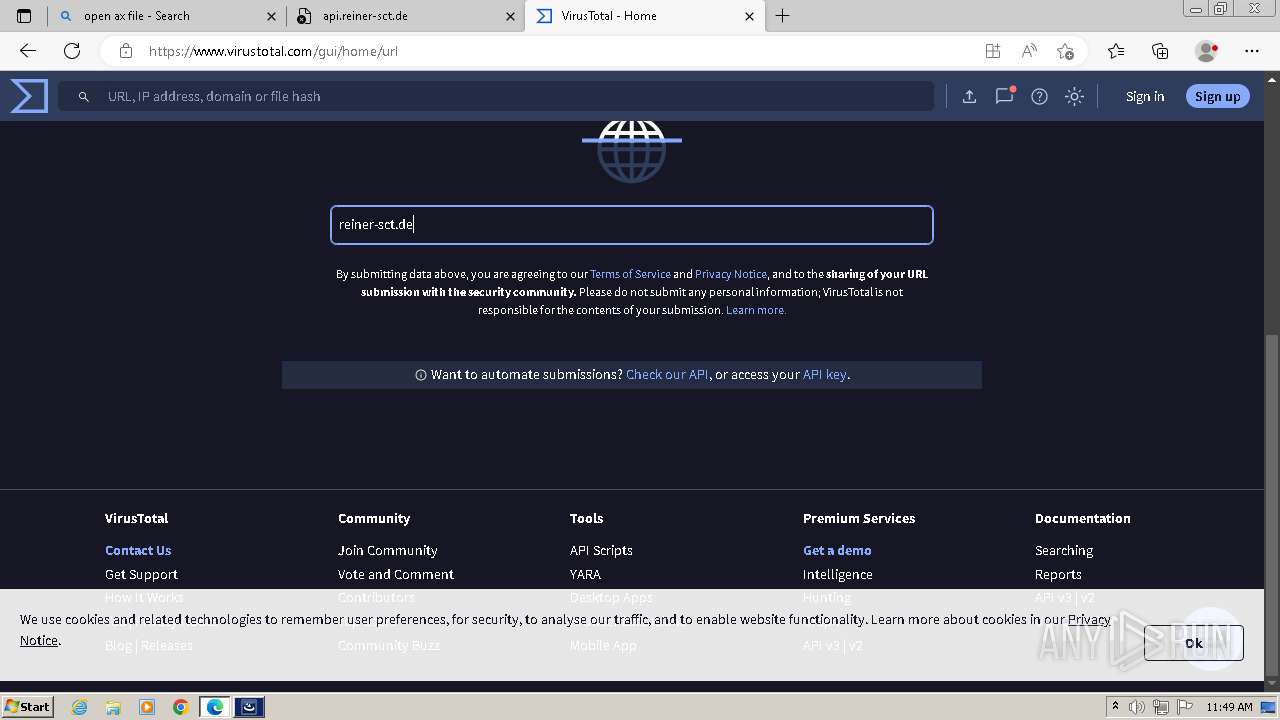Switch to the api.reiner-sct.de tab
The height and width of the screenshot is (720, 1280).
[x=406, y=16]
